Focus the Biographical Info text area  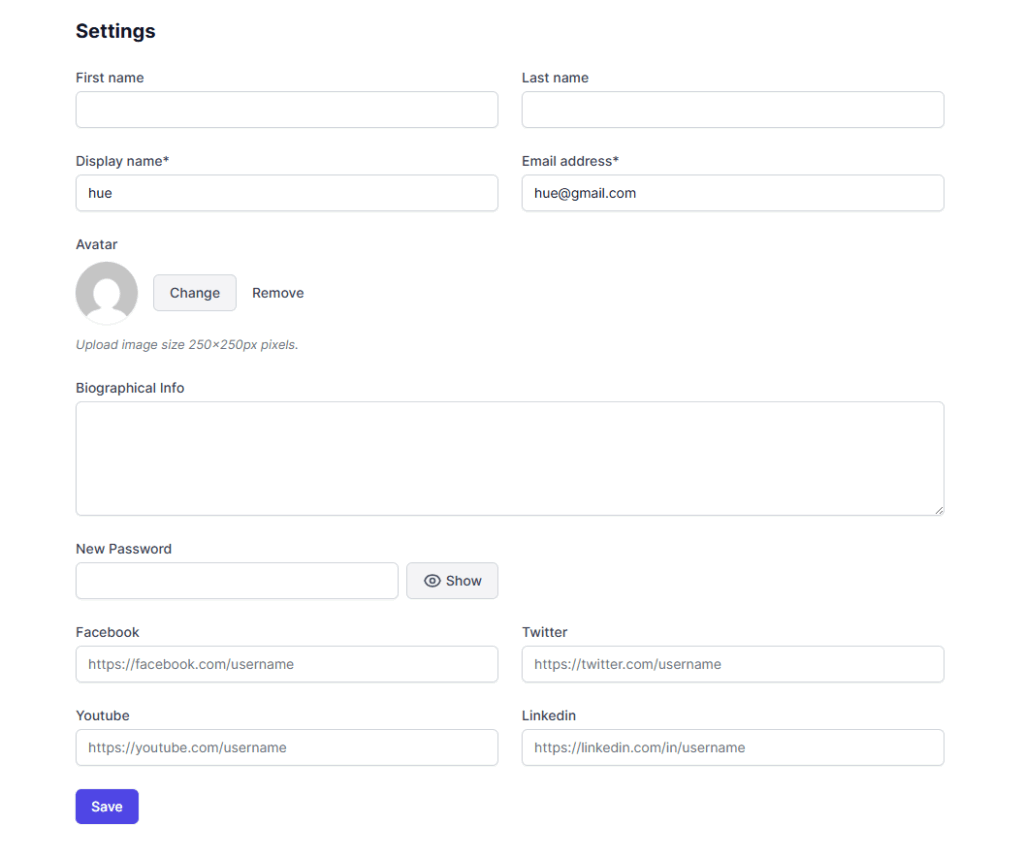pyautogui.click(x=510, y=459)
